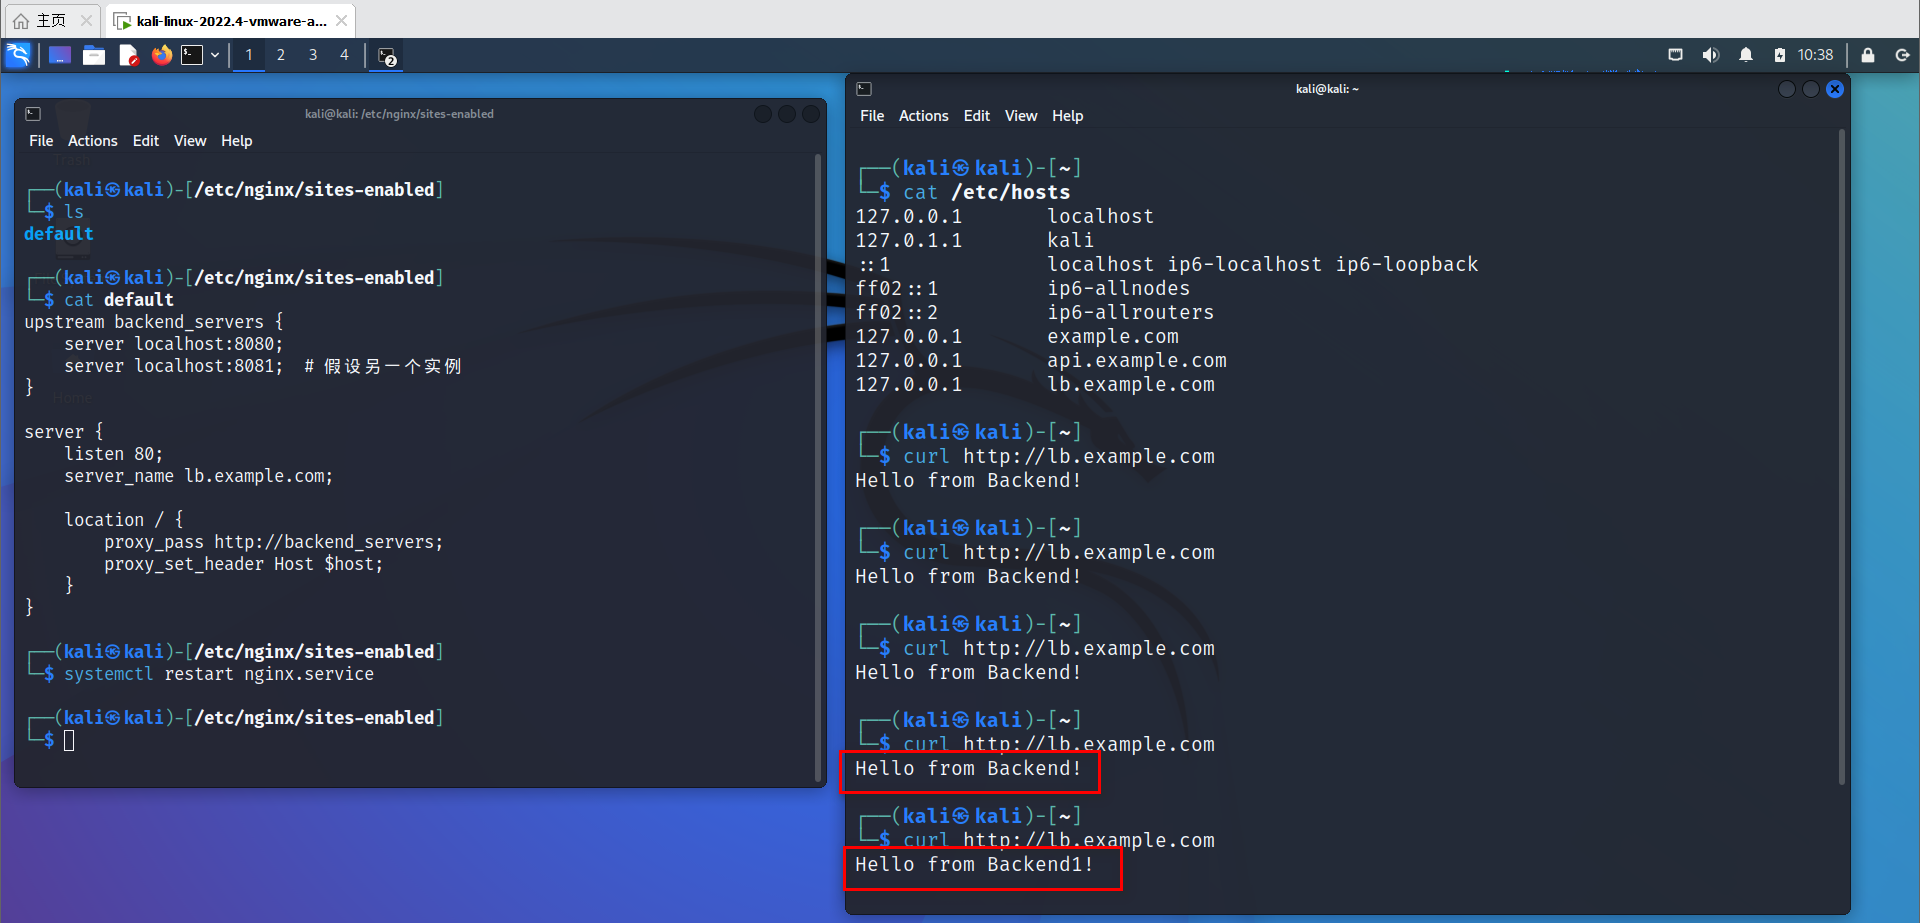Image resolution: width=1920 pixels, height=923 pixels.
Task: Click 'proxy_set_header Host $host;' line
Action: (x=244, y=564)
